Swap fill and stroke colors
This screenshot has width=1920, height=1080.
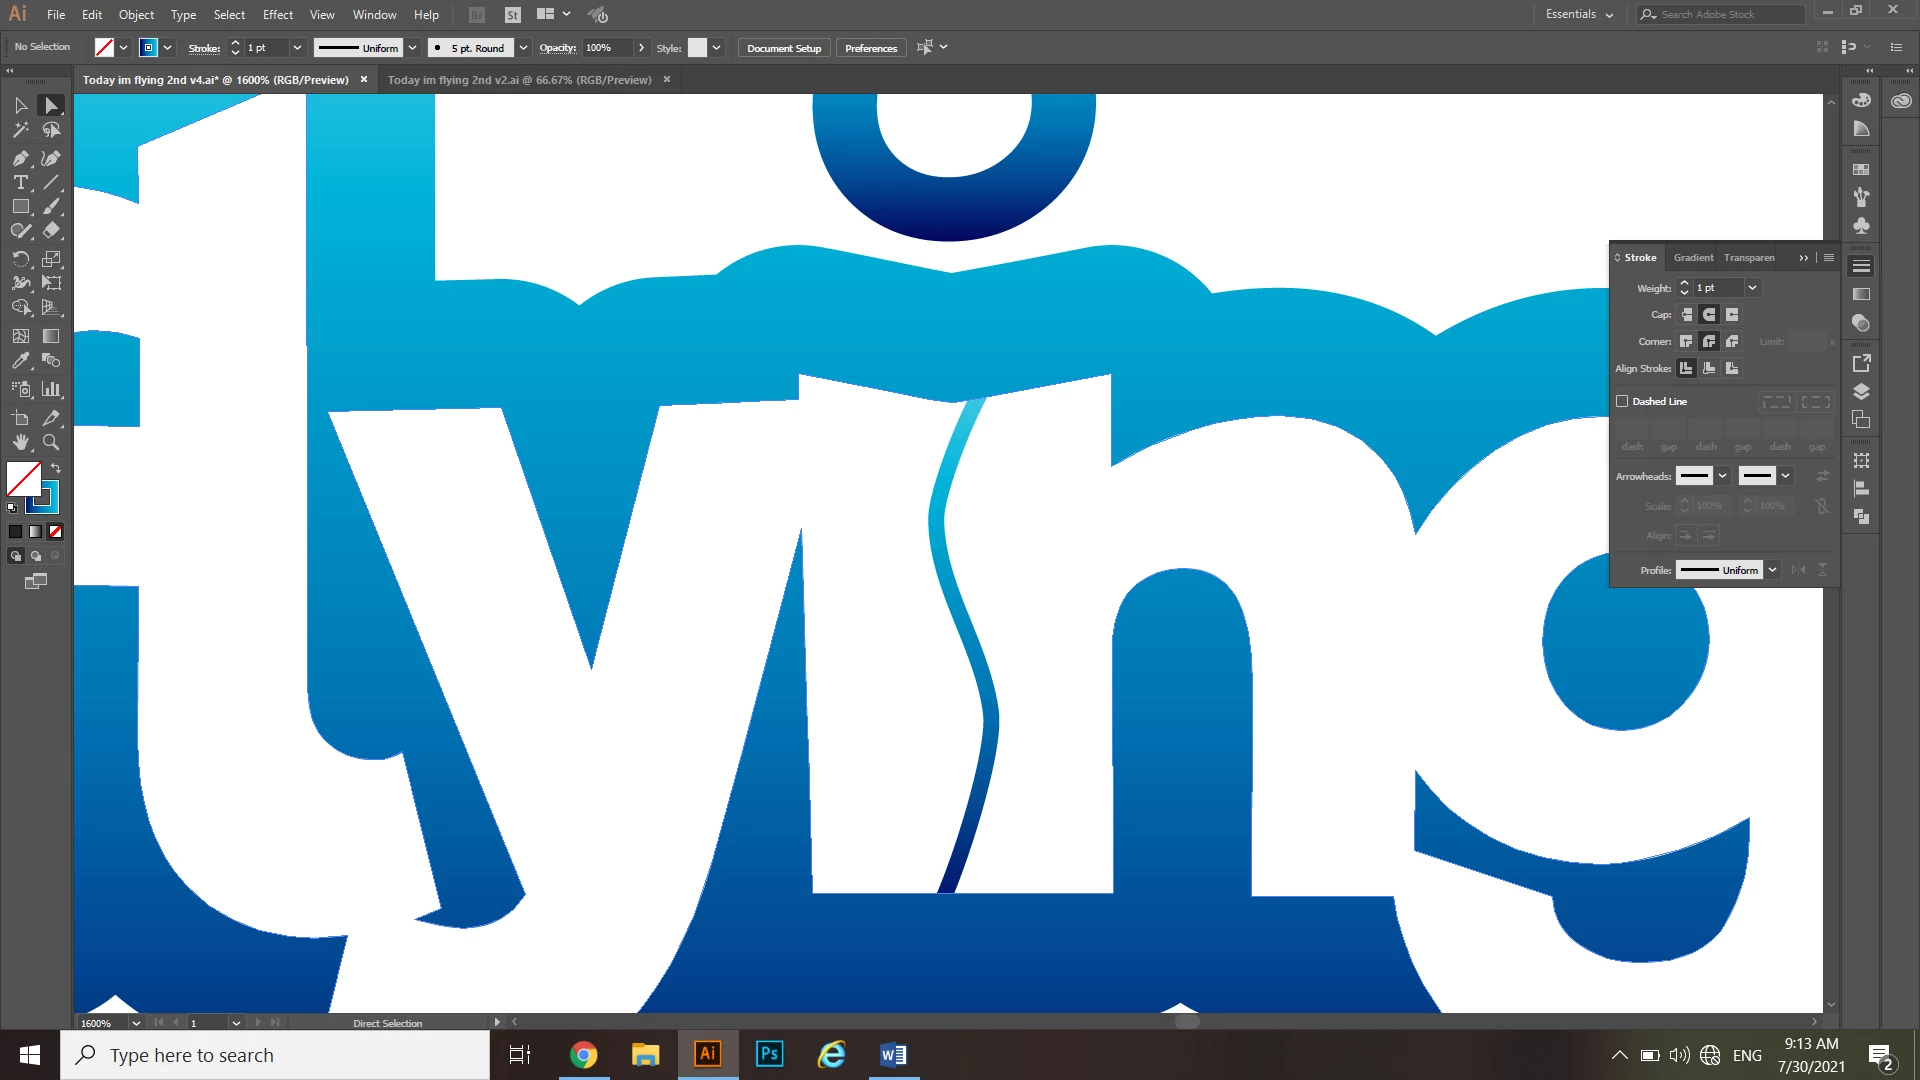(x=57, y=468)
